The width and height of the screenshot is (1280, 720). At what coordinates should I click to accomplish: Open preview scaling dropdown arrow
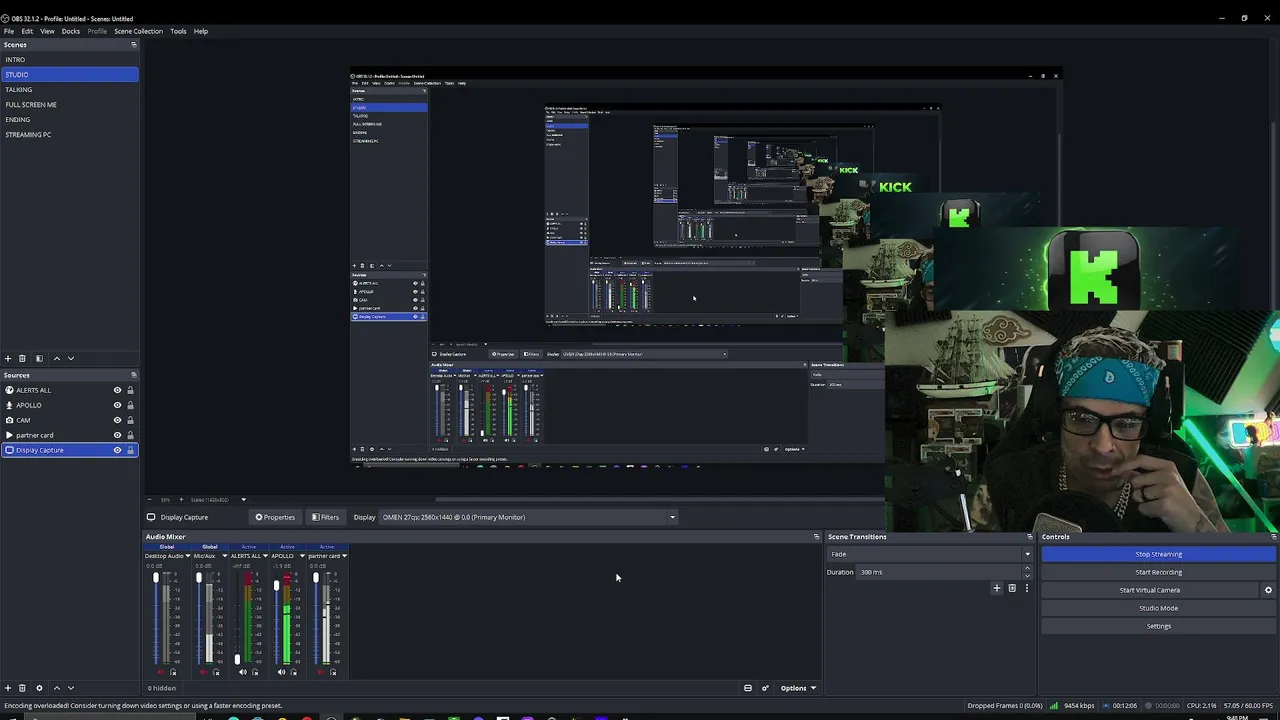[243, 499]
